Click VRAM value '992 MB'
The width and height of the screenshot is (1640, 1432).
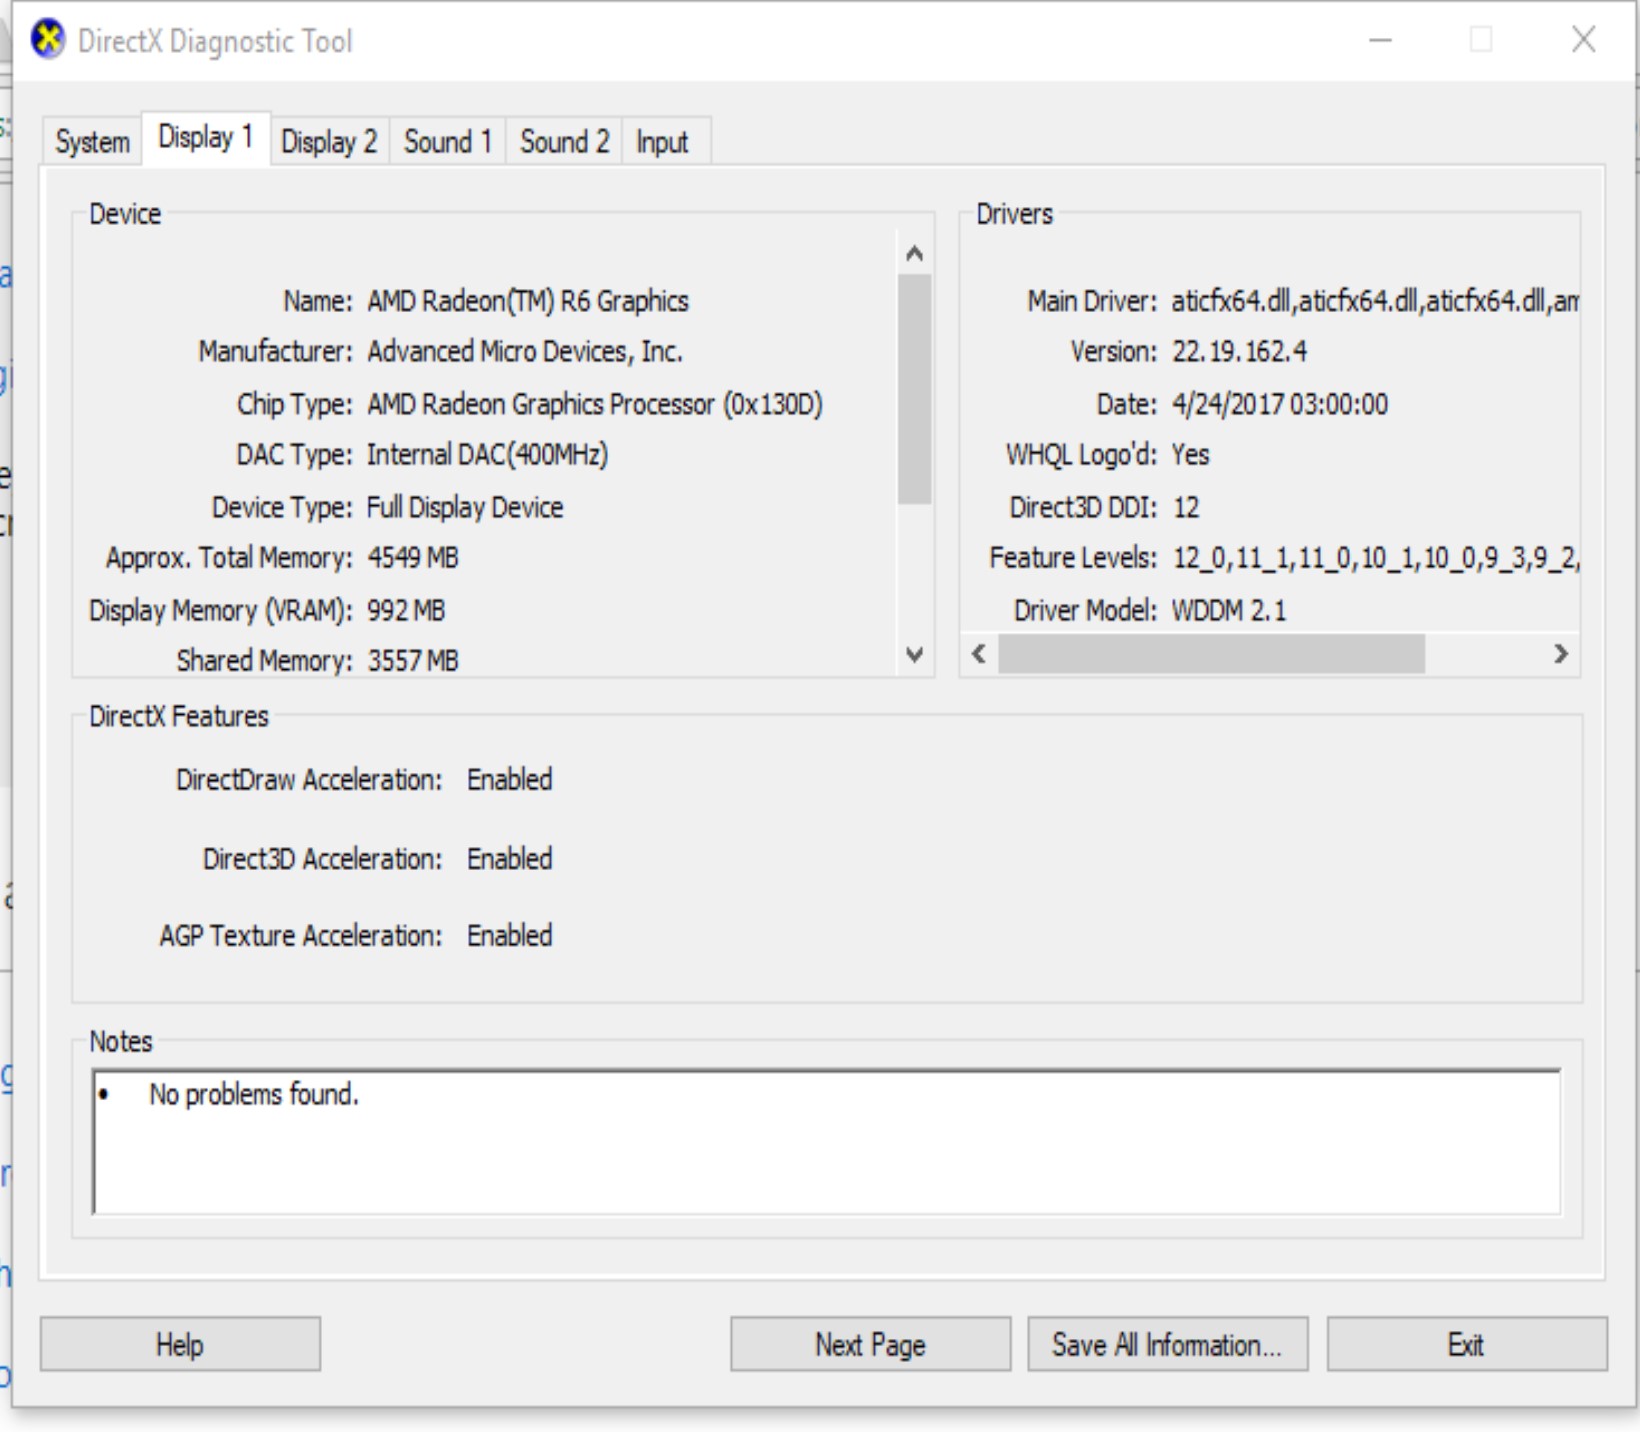pyautogui.click(x=406, y=610)
